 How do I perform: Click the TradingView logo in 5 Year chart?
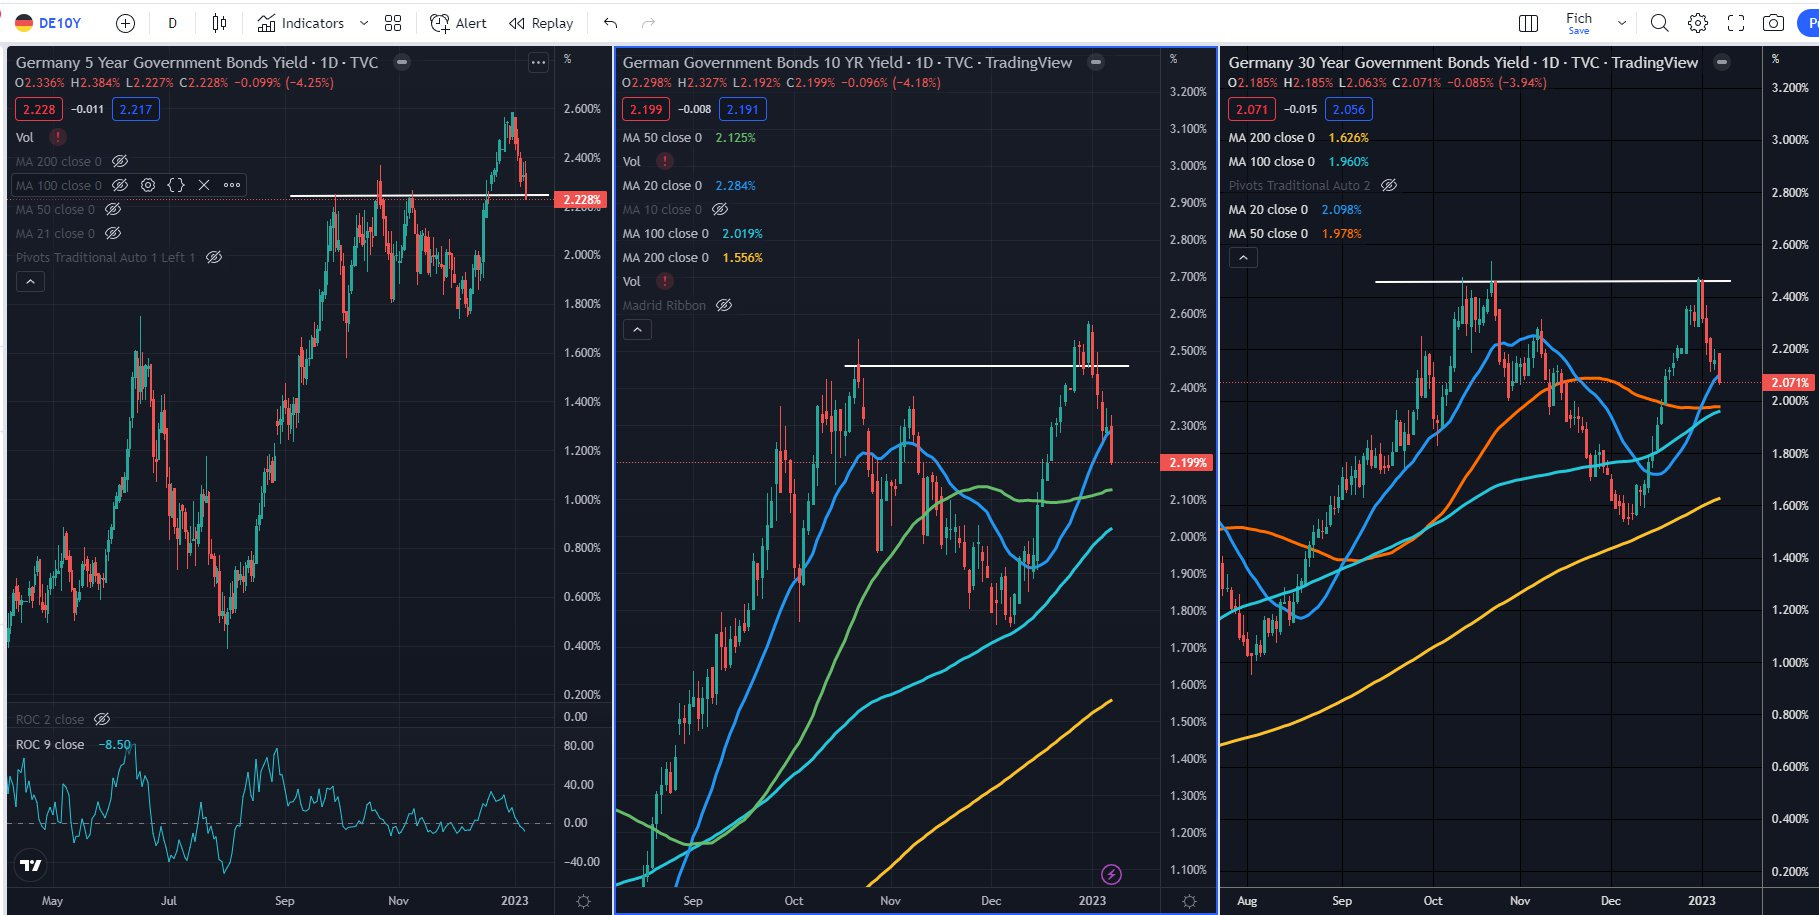(31, 865)
